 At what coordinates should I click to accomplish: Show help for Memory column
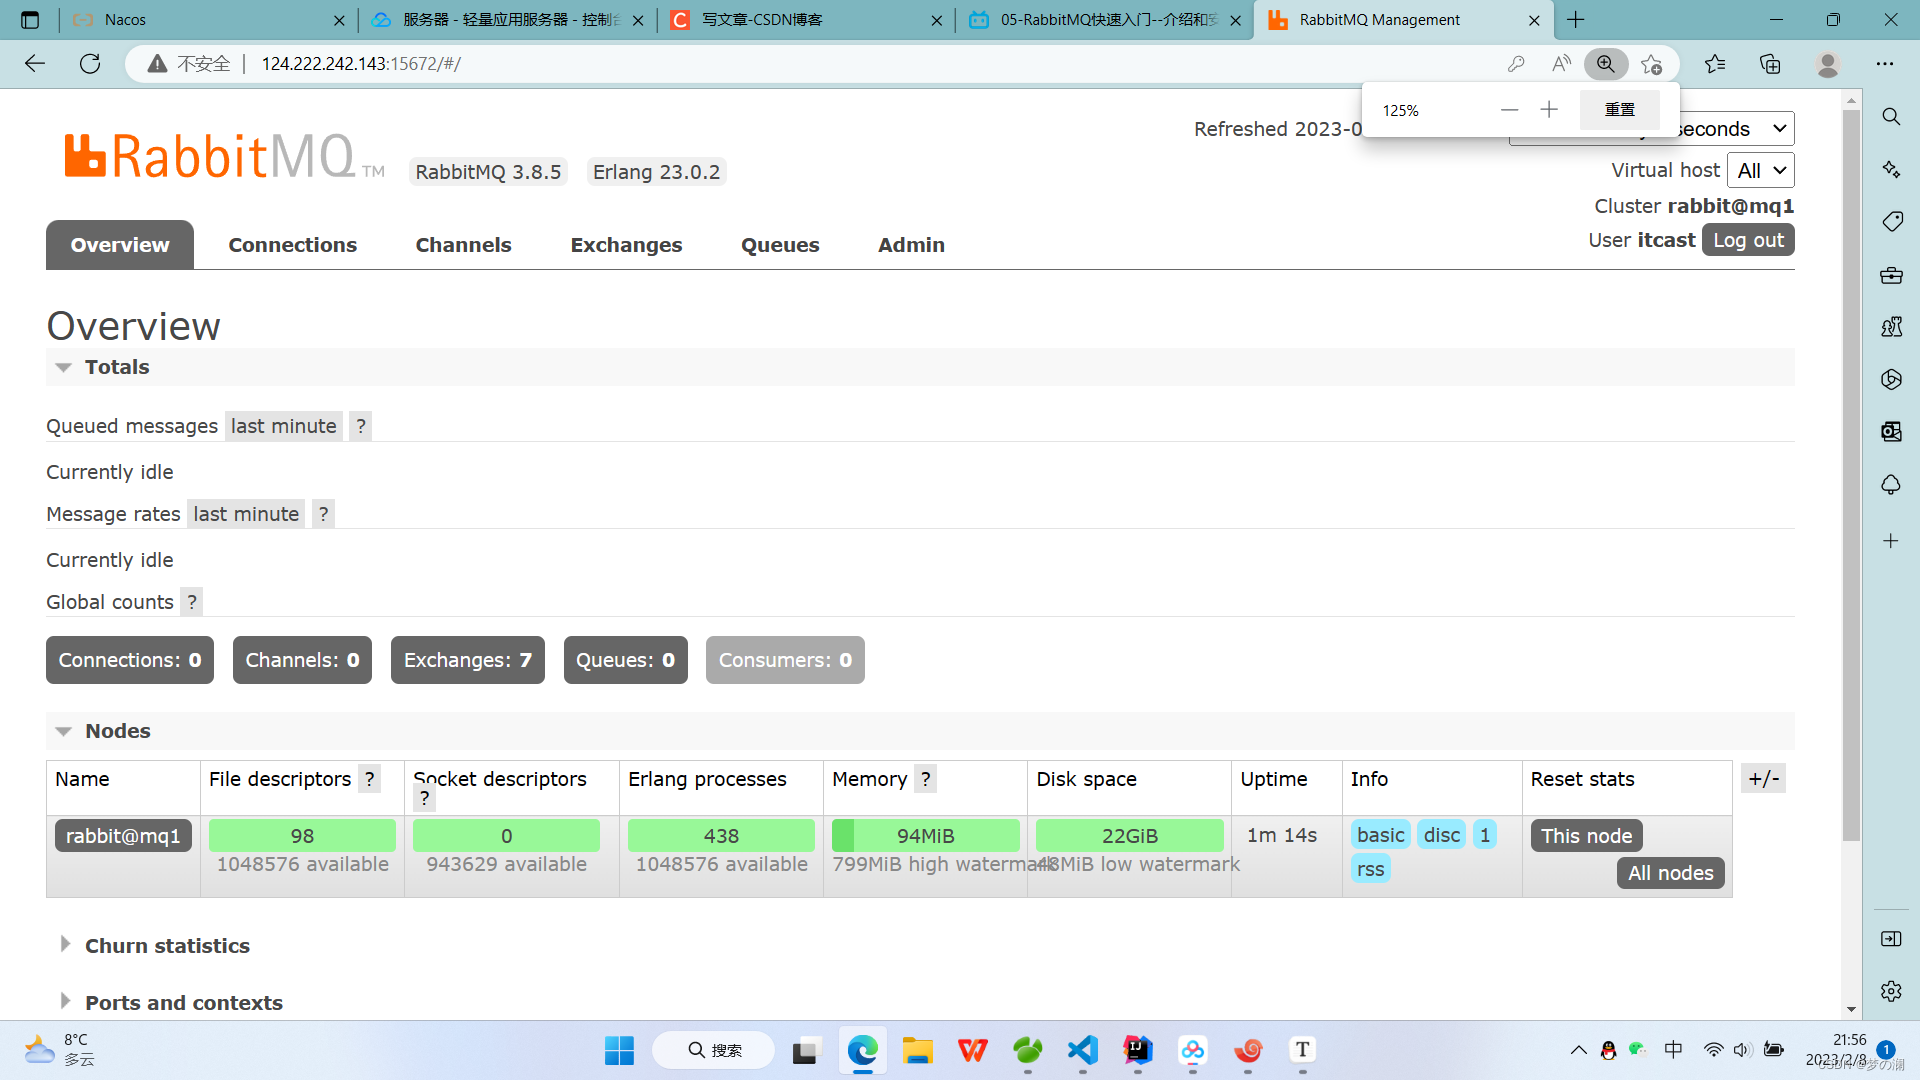[926, 779]
